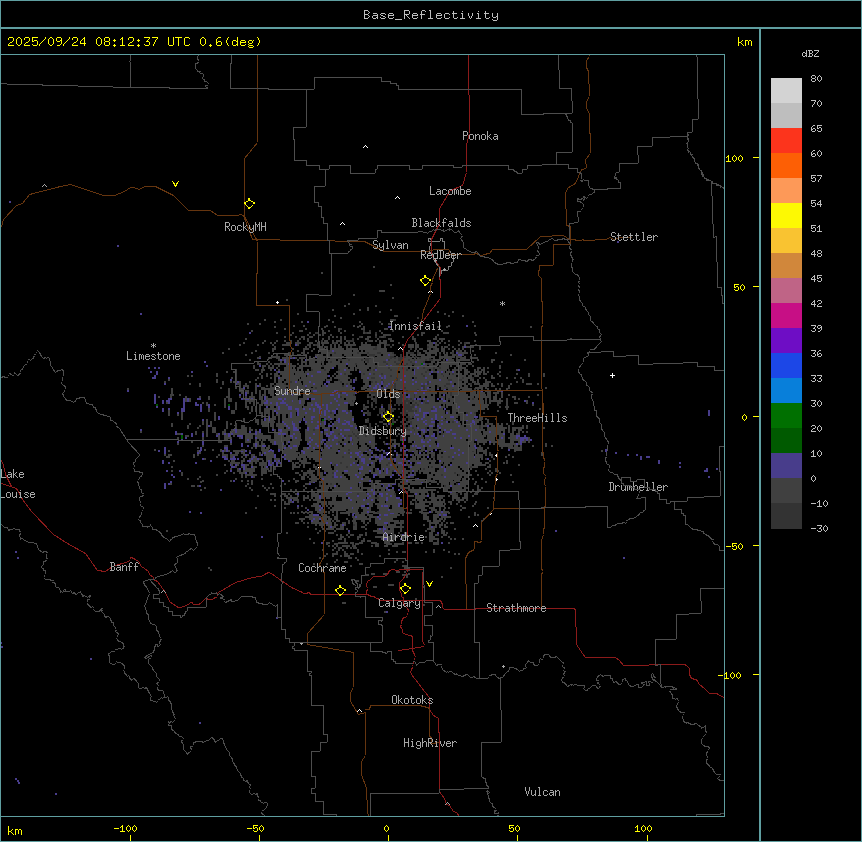The width and height of the screenshot is (862, 842).
Task: Select the Stettler town label
Action: click(634, 237)
